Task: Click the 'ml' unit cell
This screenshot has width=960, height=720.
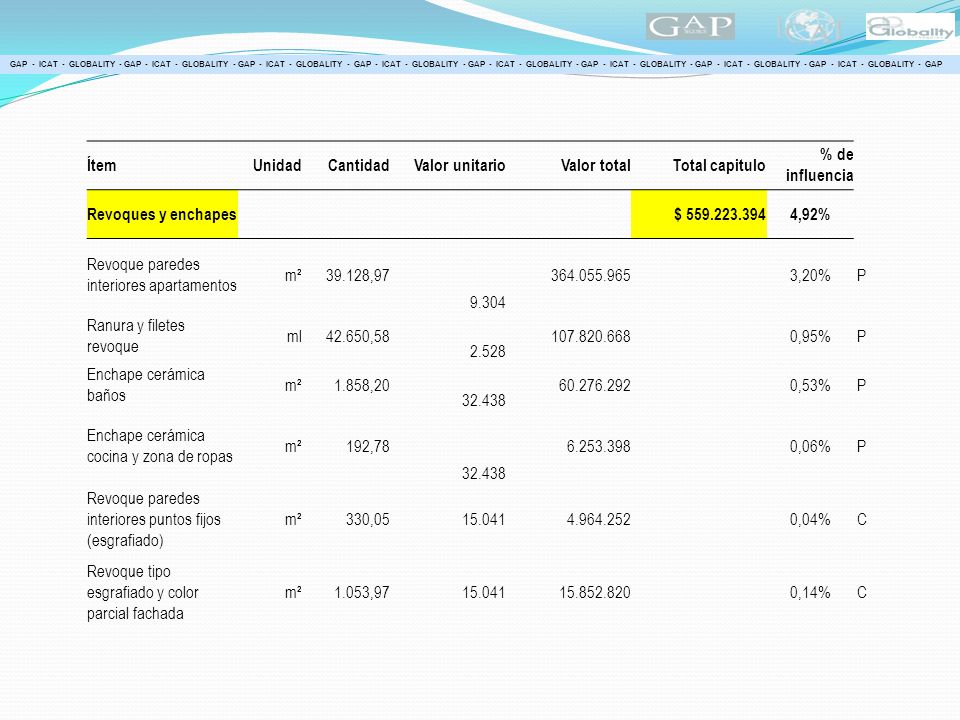Action: [x=294, y=337]
